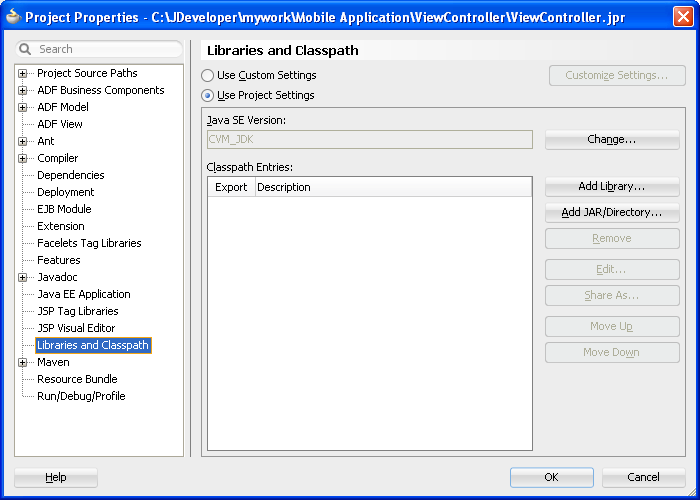
Task: Click the Edit... button
Action: coord(612,270)
